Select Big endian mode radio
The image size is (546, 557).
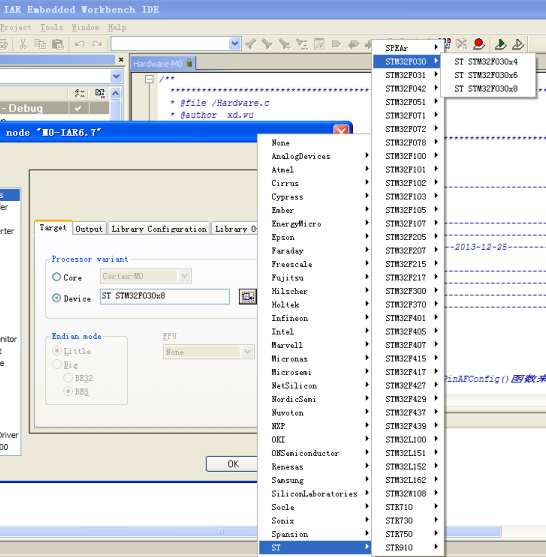pyautogui.click(x=56, y=364)
